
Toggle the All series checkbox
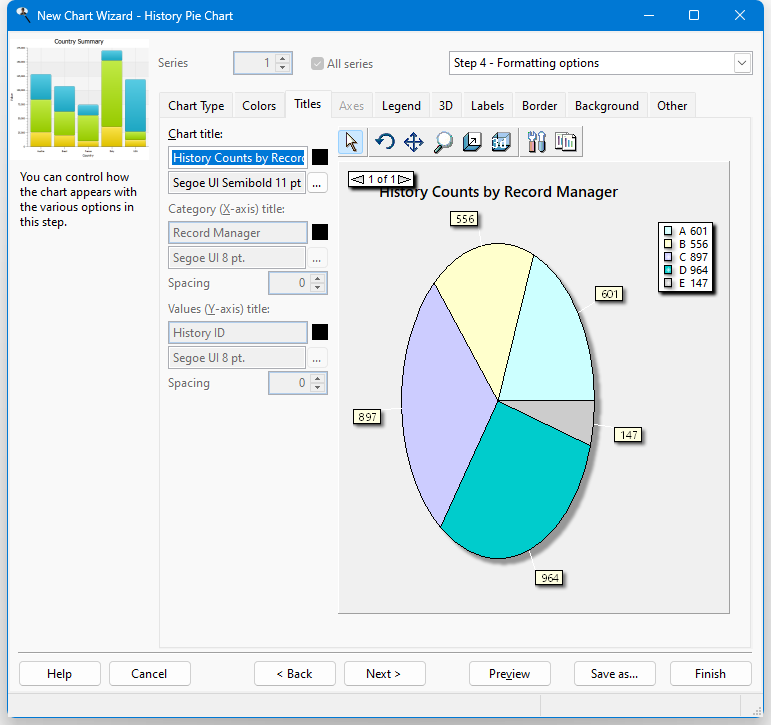point(318,63)
